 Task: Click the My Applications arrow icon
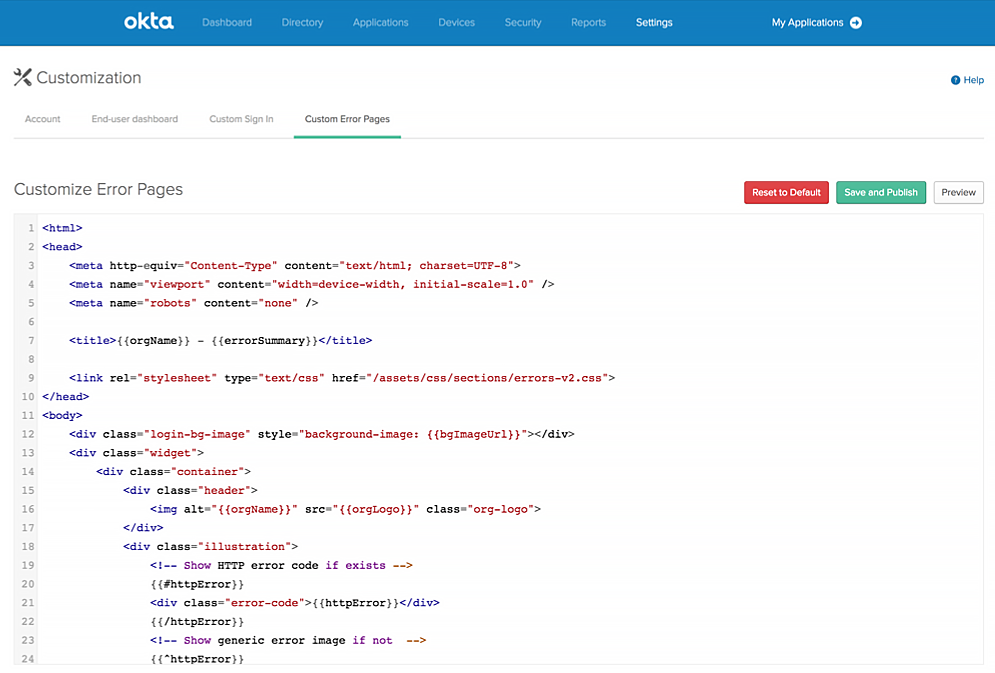pyautogui.click(x=856, y=23)
